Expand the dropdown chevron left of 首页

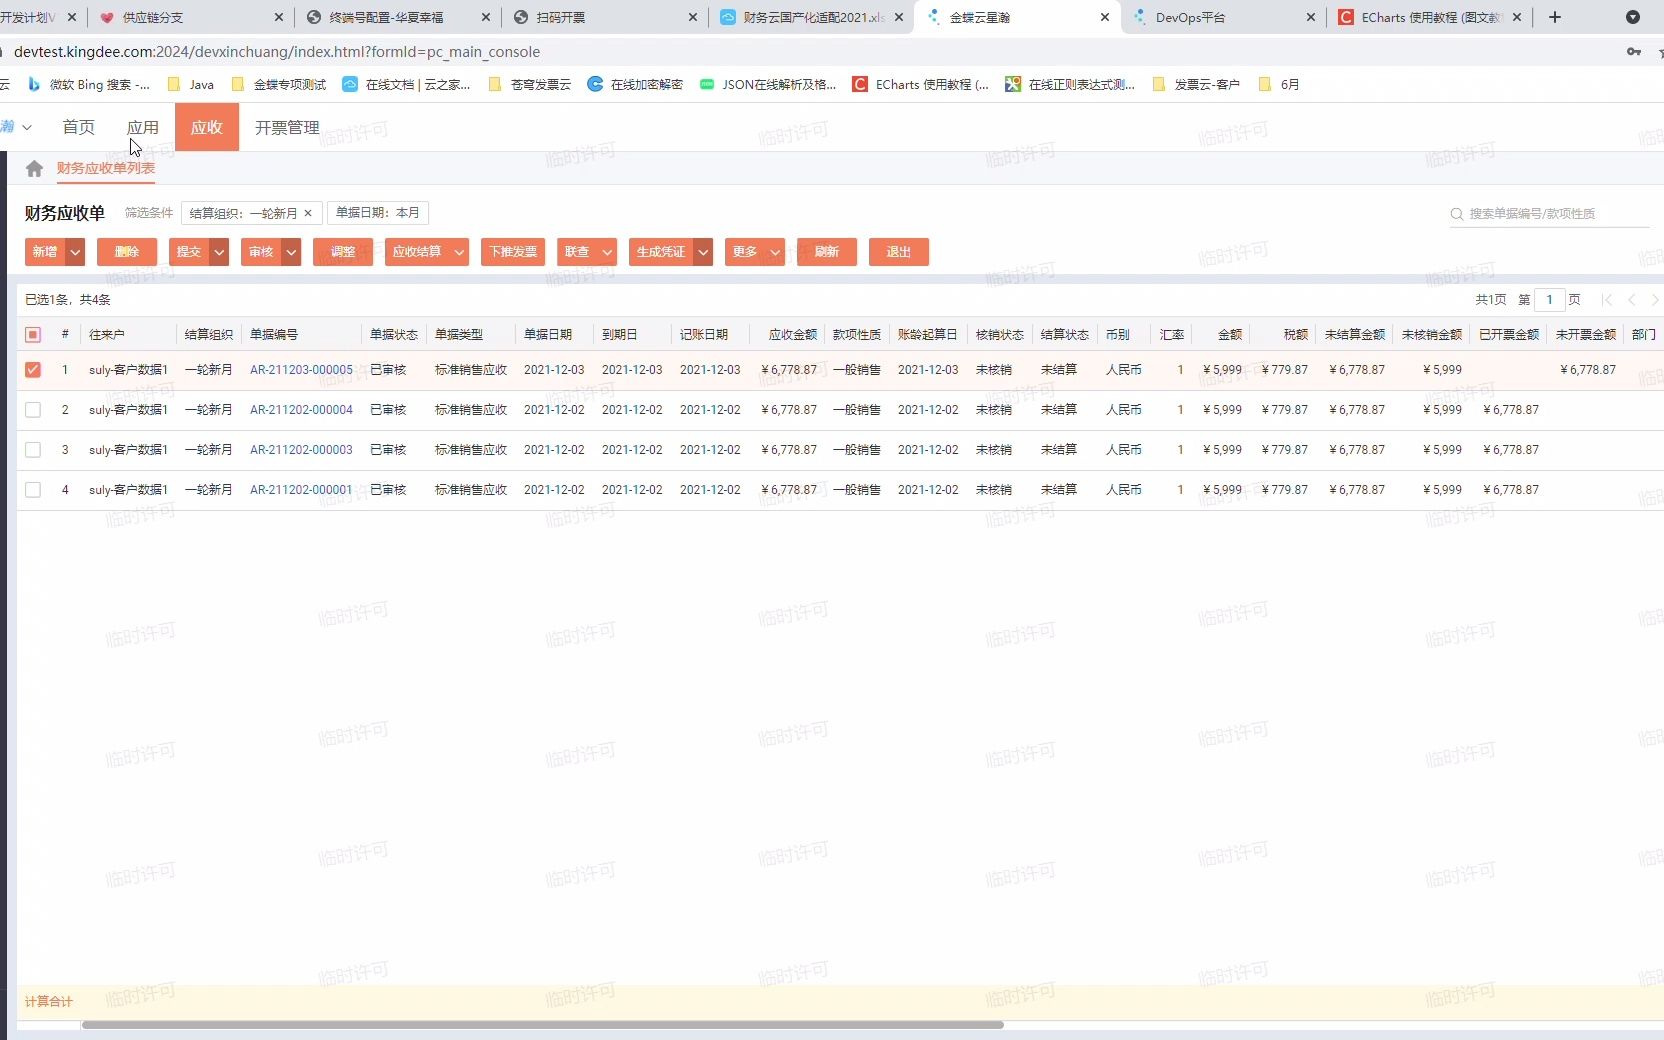27,127
